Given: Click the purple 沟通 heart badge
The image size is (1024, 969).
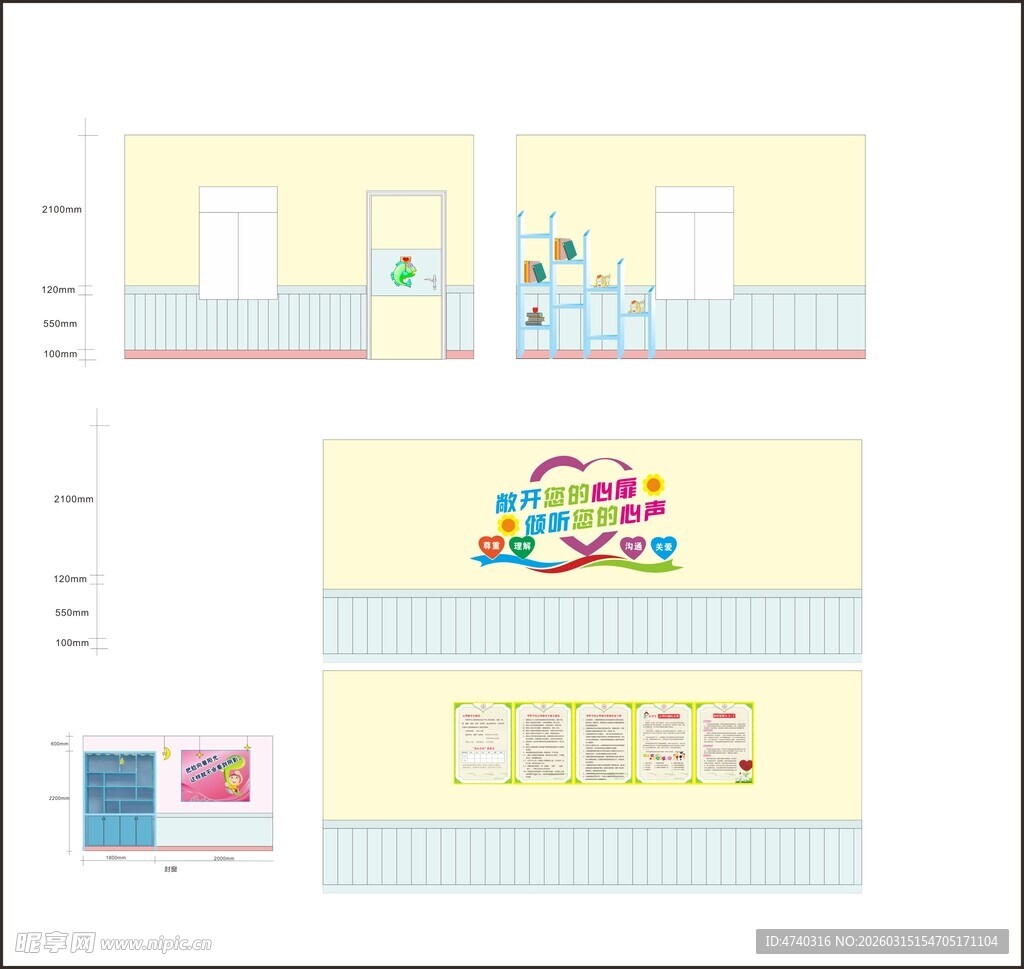Looking at the screenshot, I should coord(633,546).
